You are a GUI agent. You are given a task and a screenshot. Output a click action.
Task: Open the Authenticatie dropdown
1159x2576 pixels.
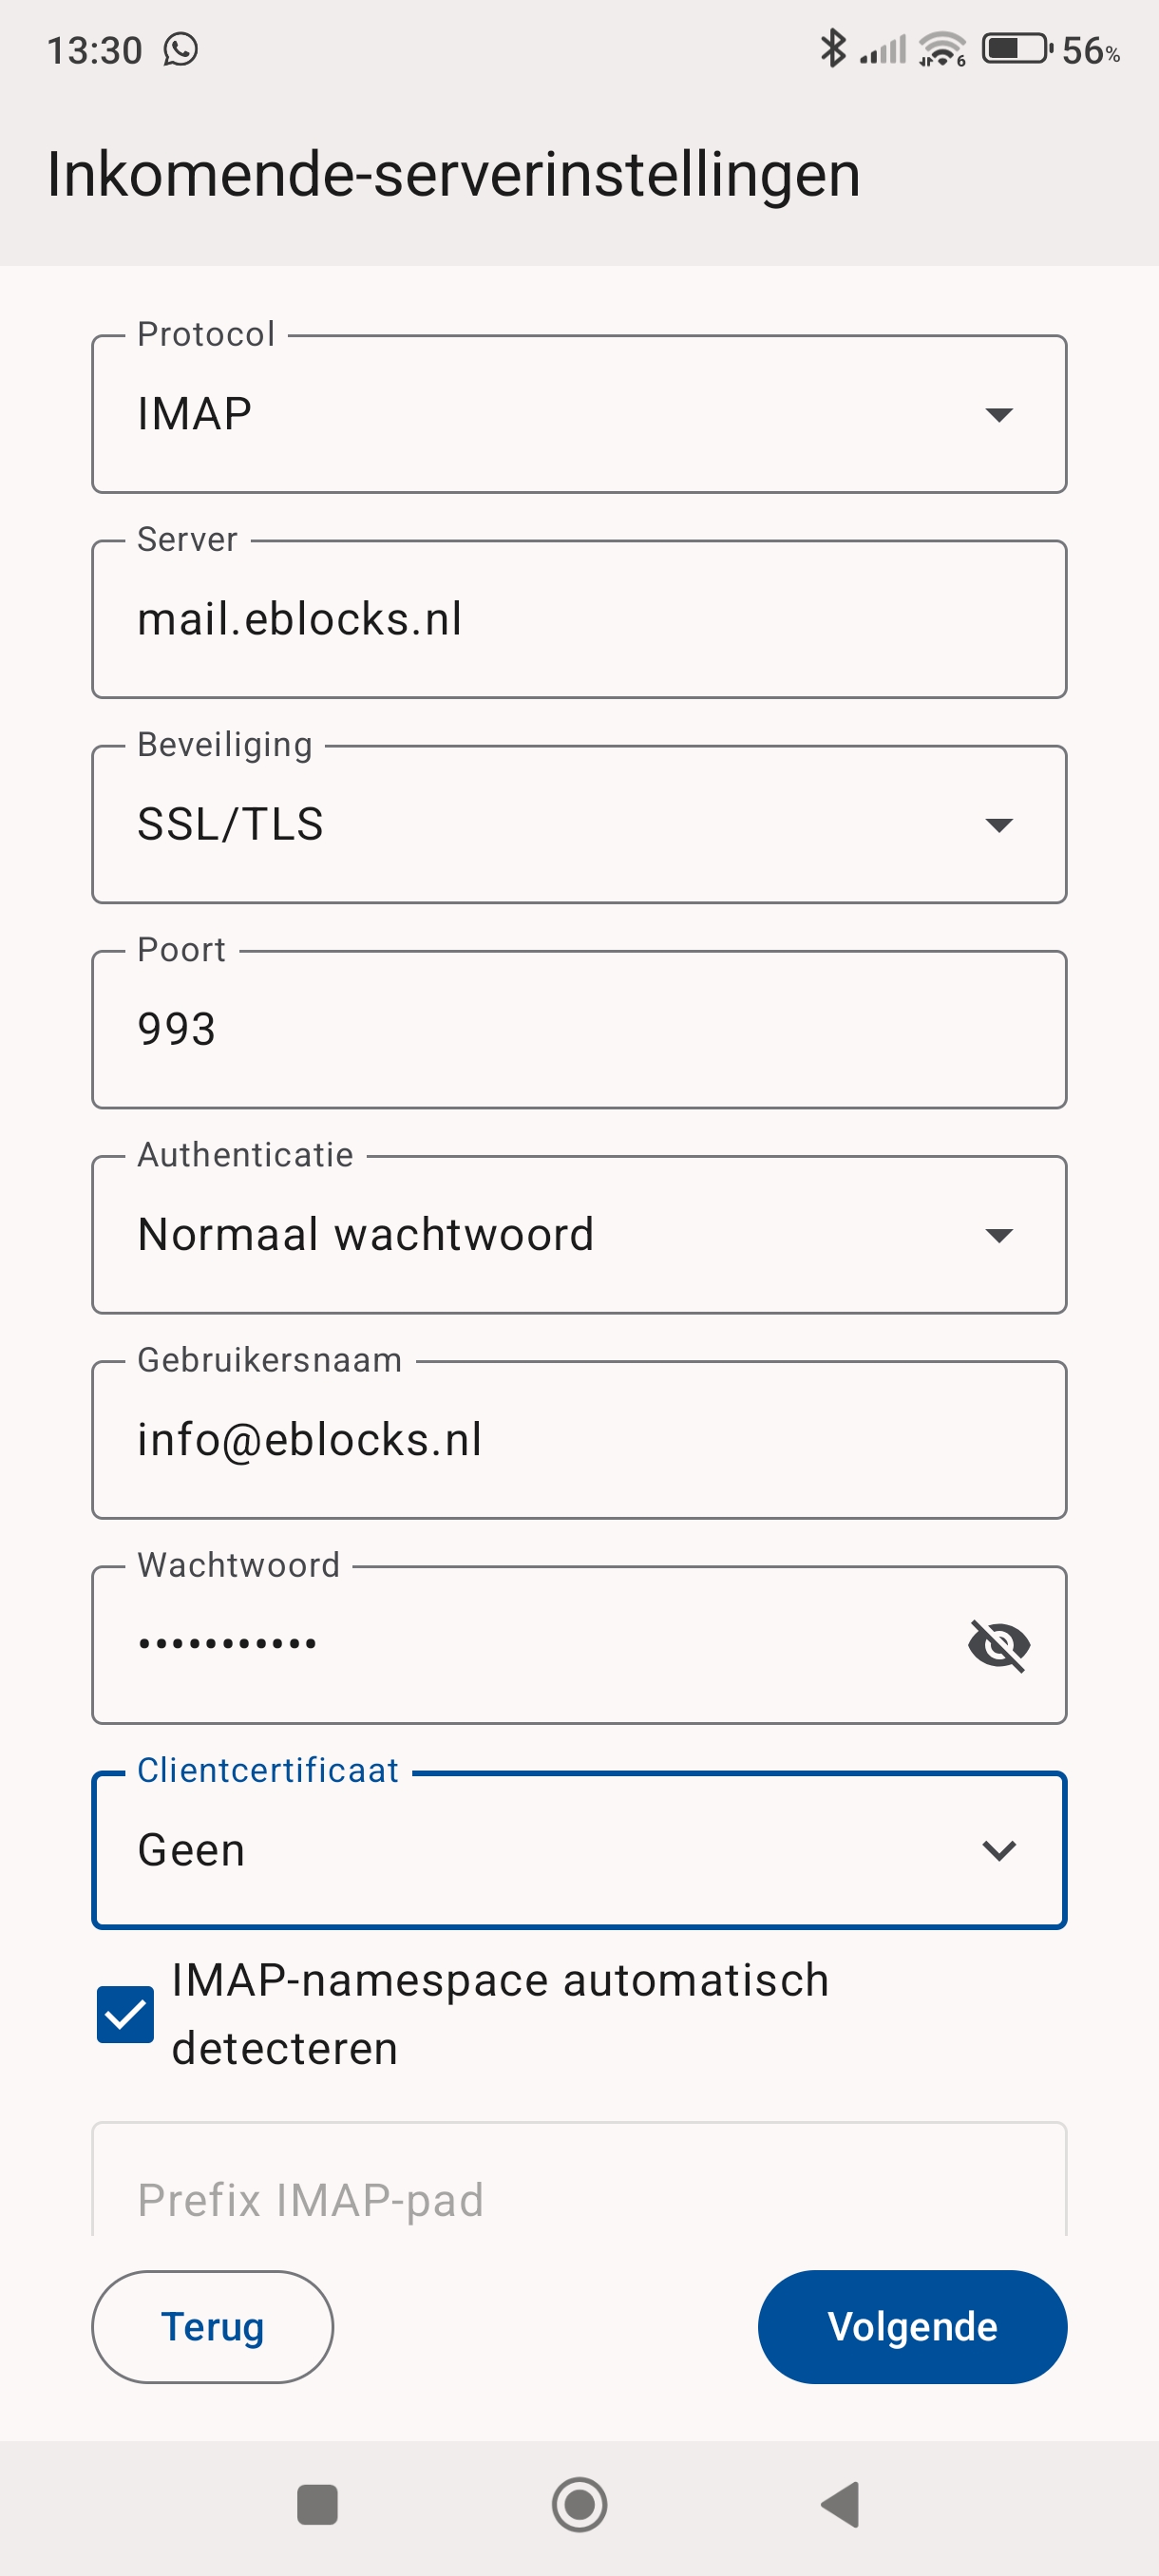[579, 1235]
